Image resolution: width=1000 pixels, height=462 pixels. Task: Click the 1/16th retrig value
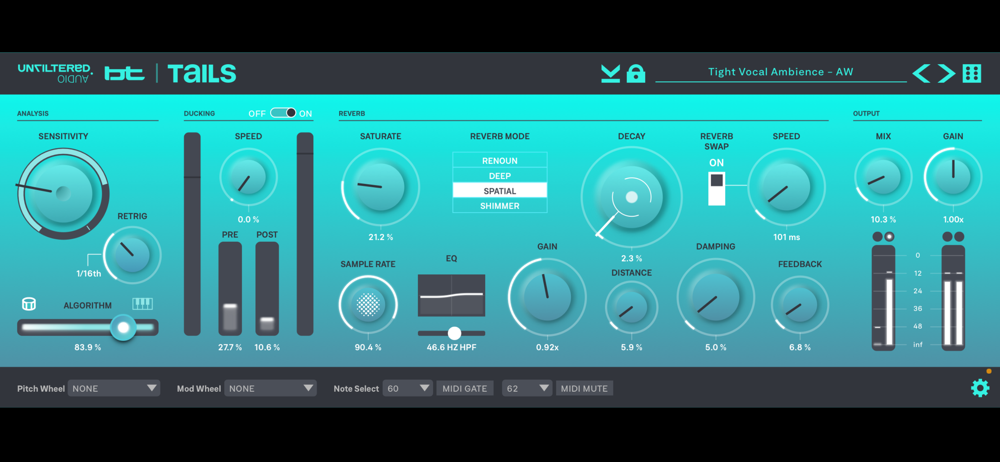point(87,274)
